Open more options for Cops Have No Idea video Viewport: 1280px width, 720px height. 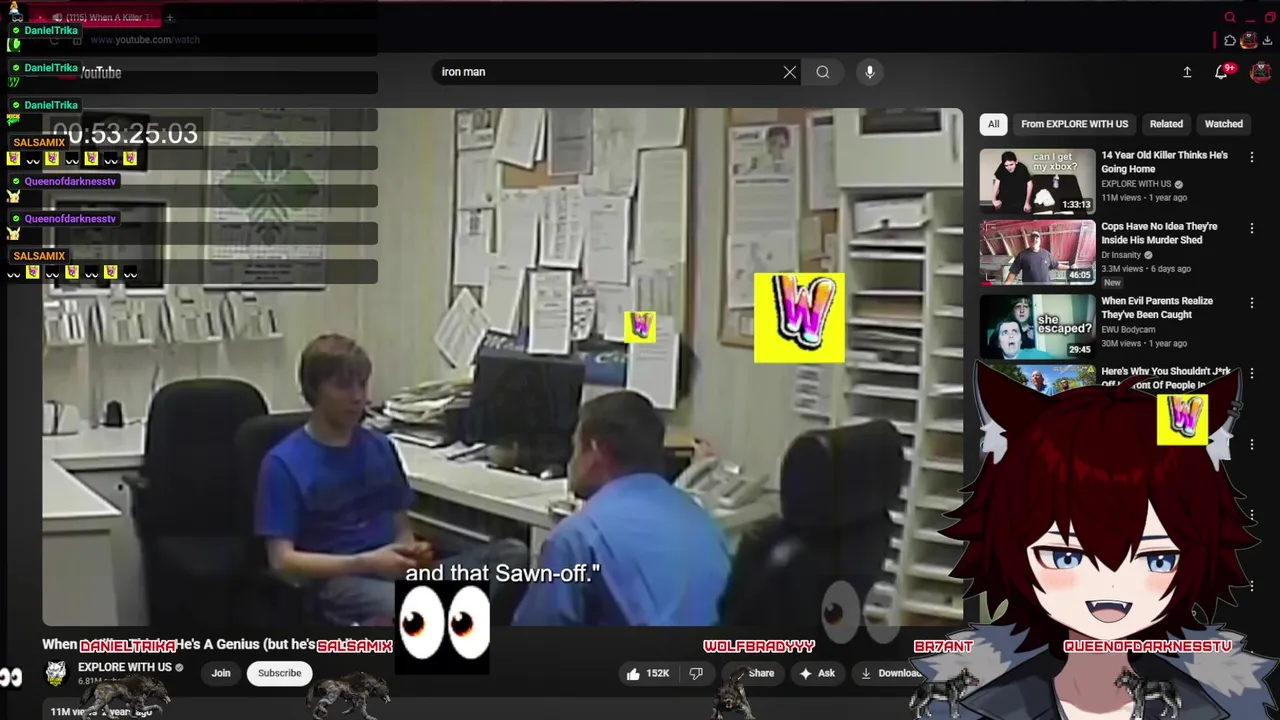[1251, 228]
